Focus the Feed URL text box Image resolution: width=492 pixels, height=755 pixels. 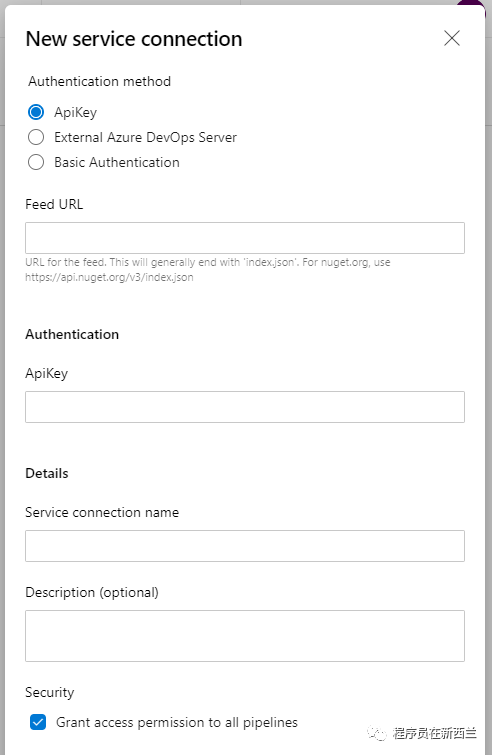[245, 238]
